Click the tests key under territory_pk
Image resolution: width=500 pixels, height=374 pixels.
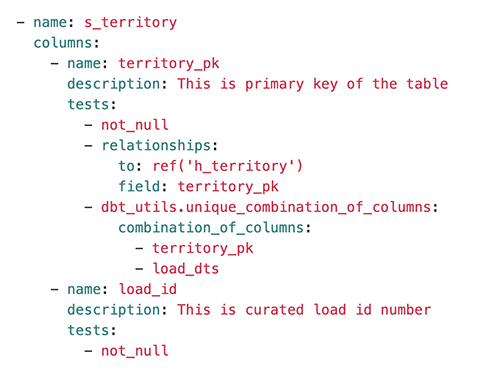pyautogui.click(x=88, y=104)
